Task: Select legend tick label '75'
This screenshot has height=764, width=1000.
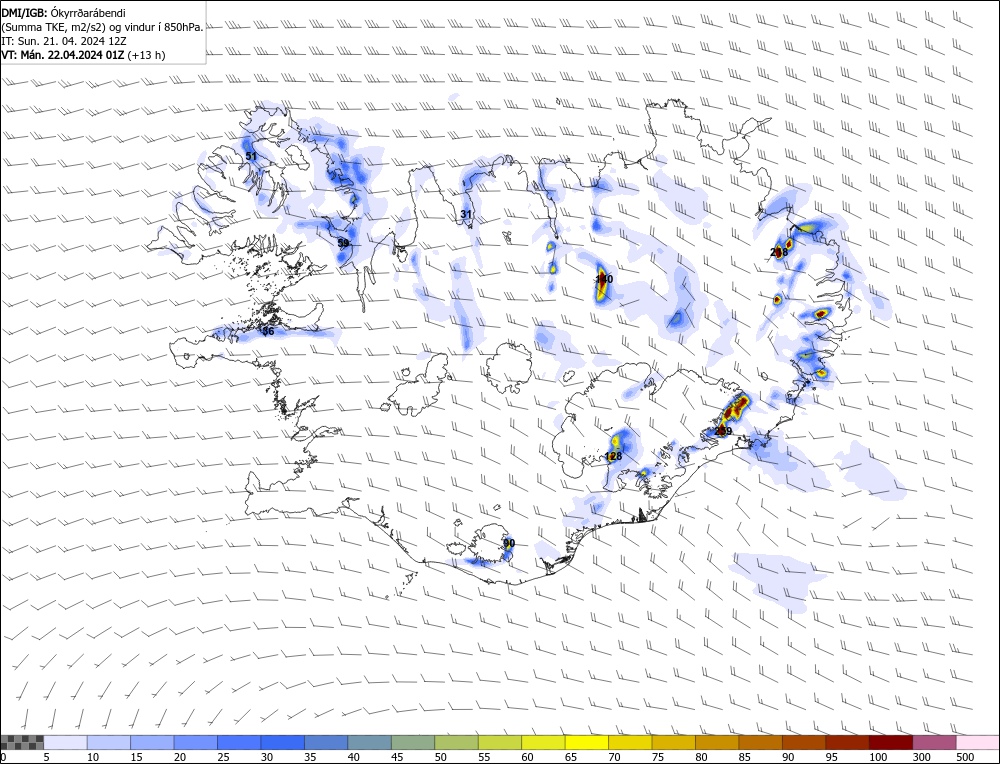Action: pos(658,757)
